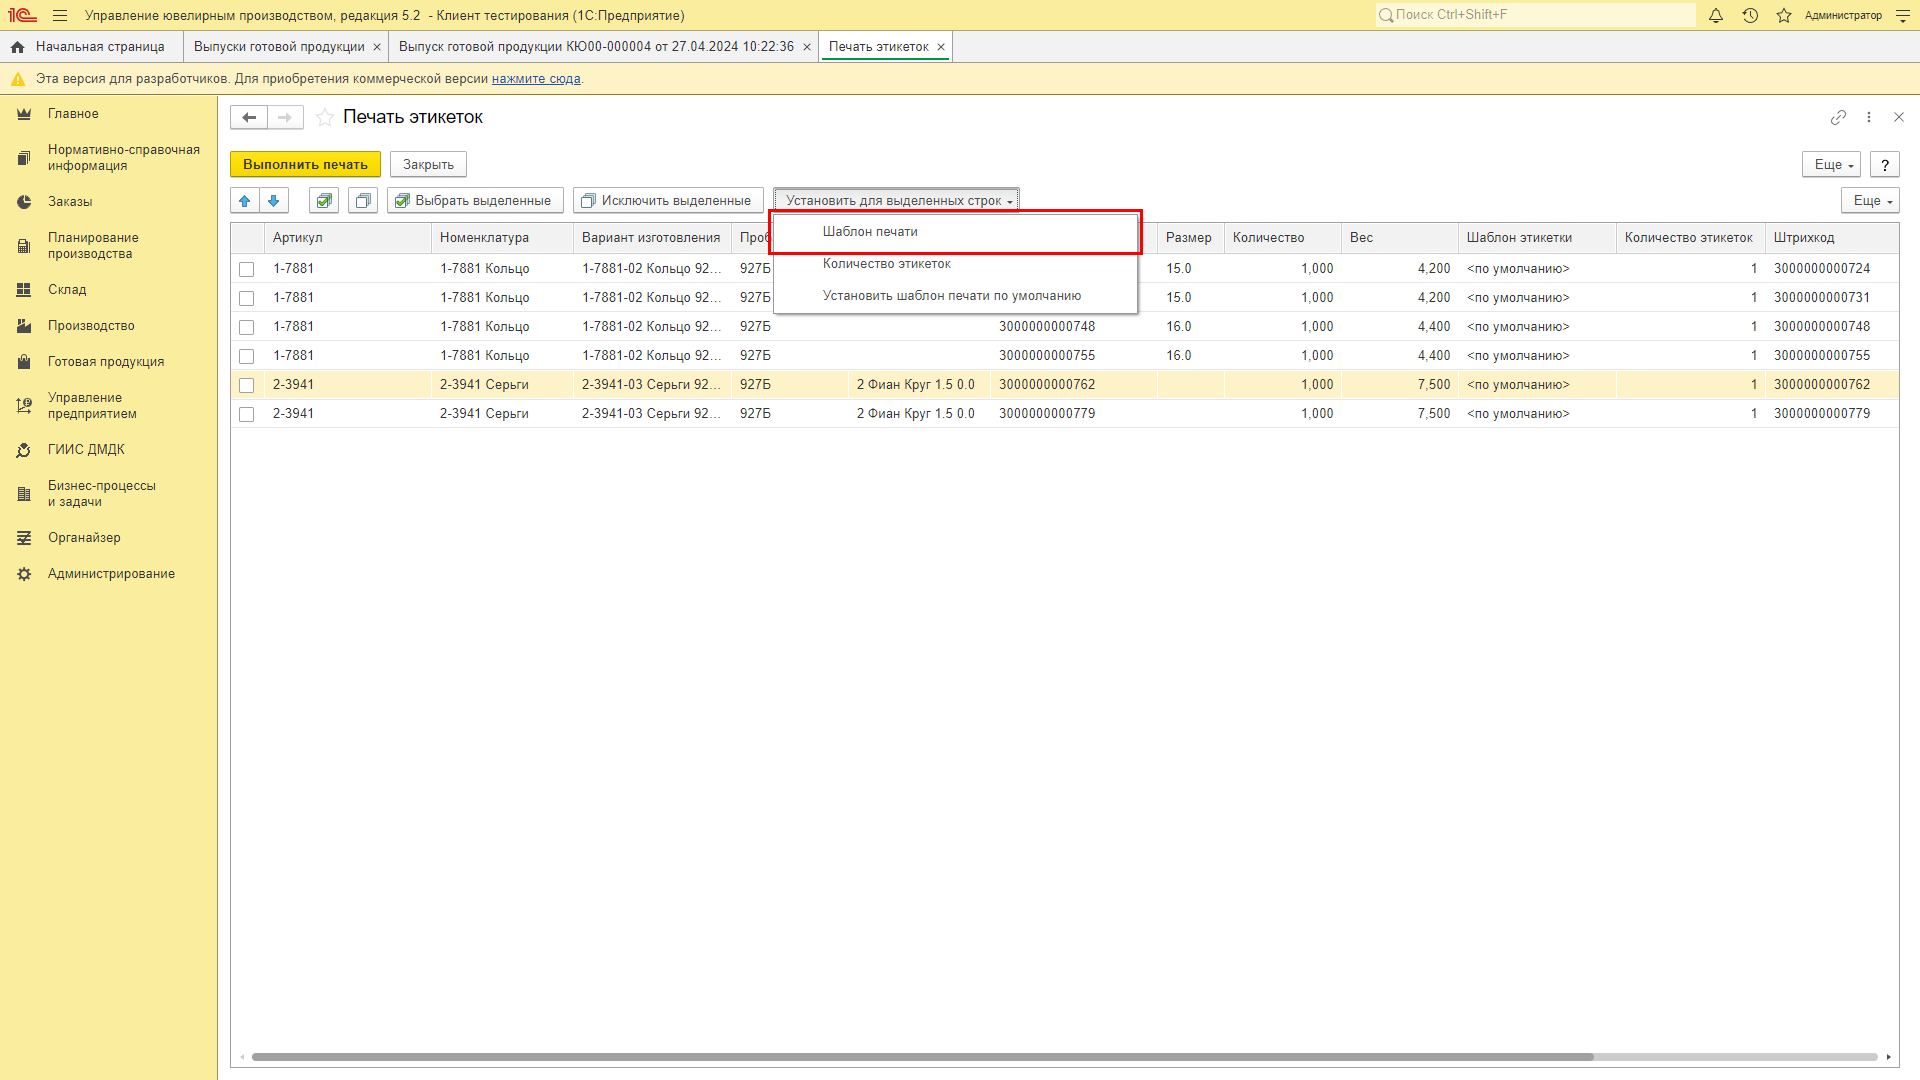Sort by the Артикул column header
Image resolution: width=1920 pixels, height=1080 pixels.
coord(348,238)
